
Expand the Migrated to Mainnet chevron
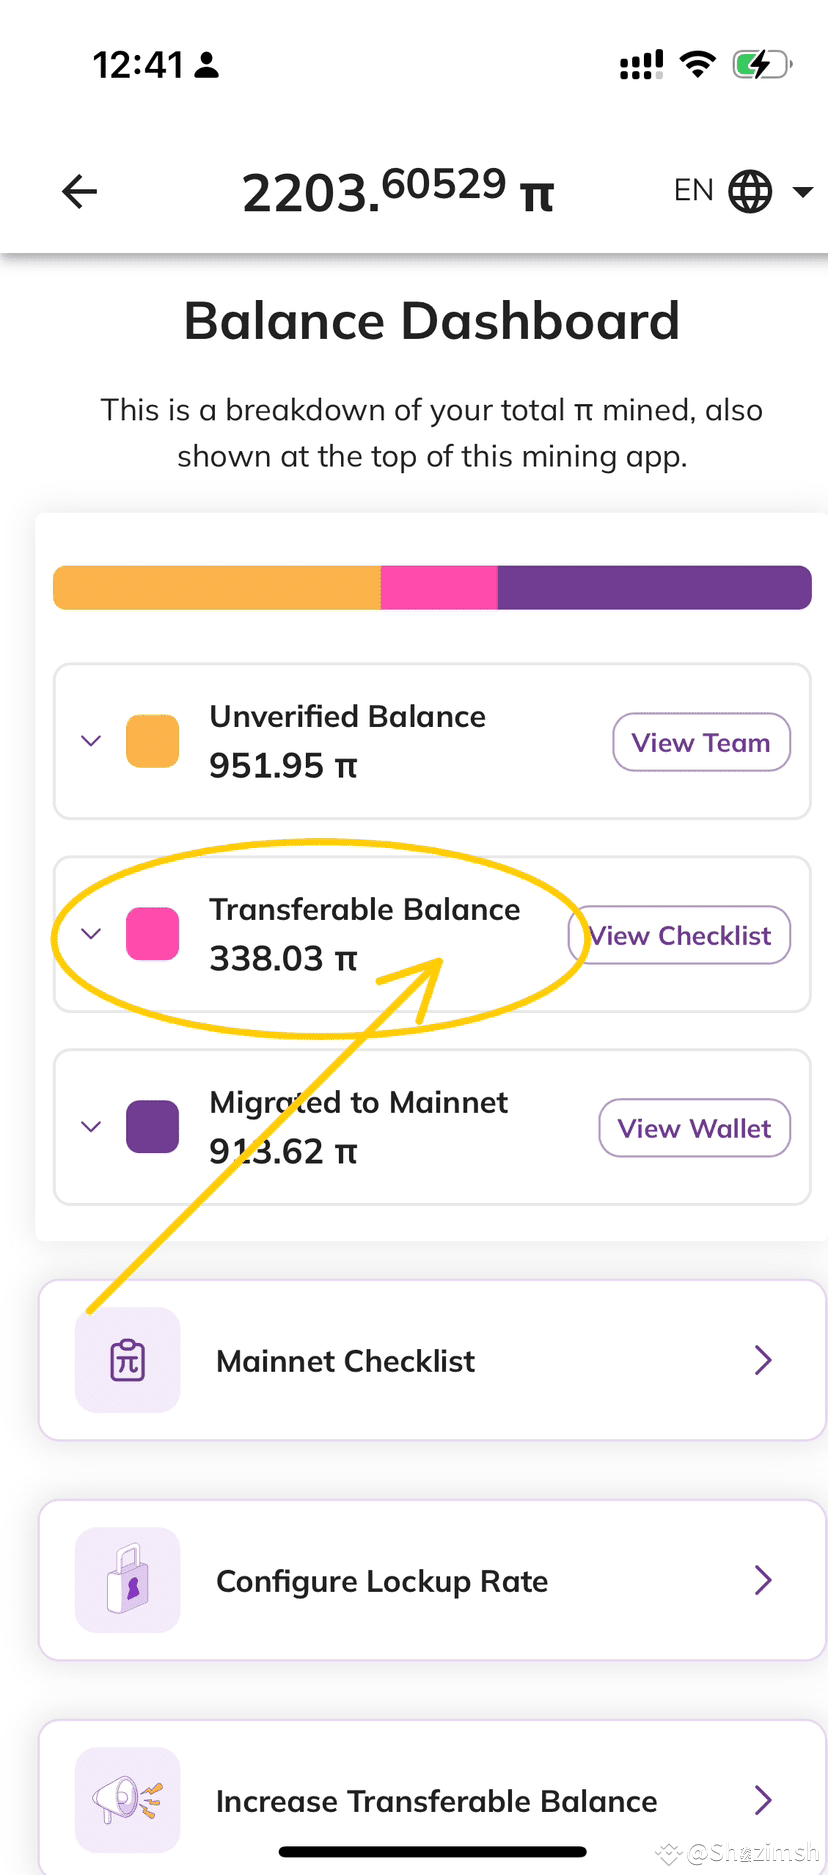tap(91, 1127)
